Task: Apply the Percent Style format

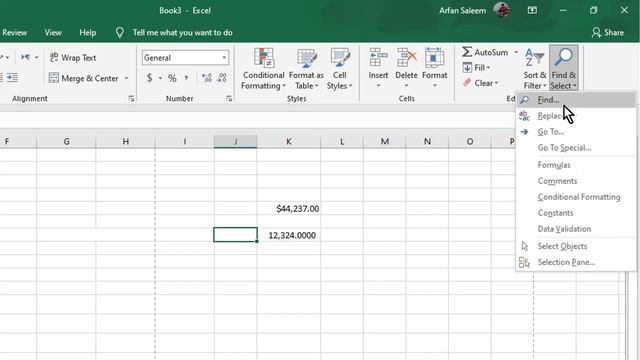Action: 172,78
